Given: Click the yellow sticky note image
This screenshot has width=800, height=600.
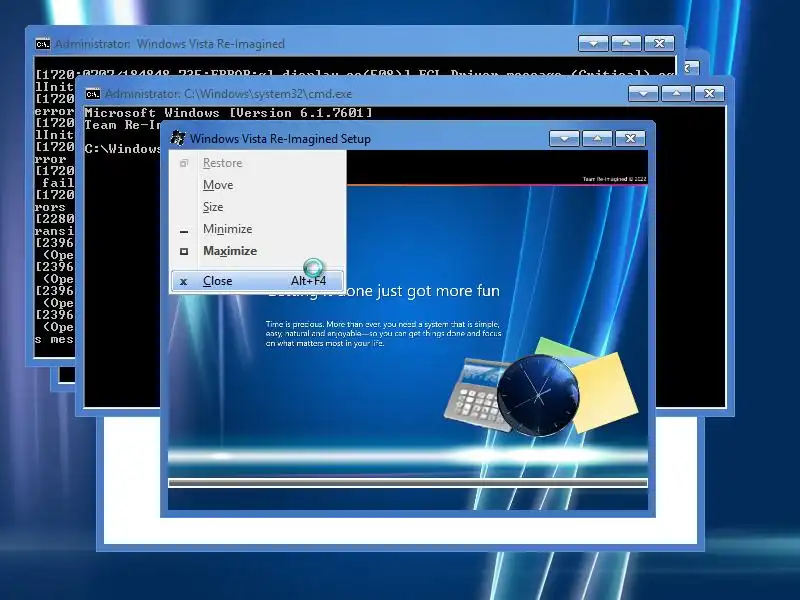Looking at the screenshot, I should (x=606, y=392).
